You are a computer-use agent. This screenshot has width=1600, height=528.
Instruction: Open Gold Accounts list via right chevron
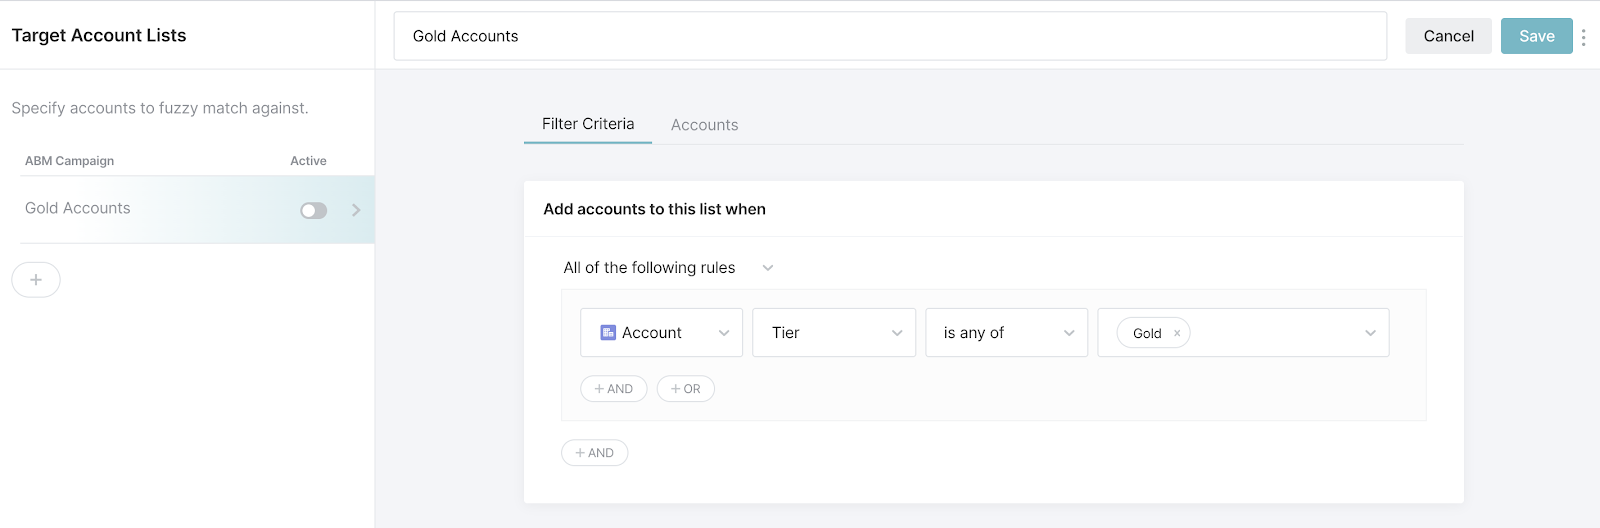[356, 210]
